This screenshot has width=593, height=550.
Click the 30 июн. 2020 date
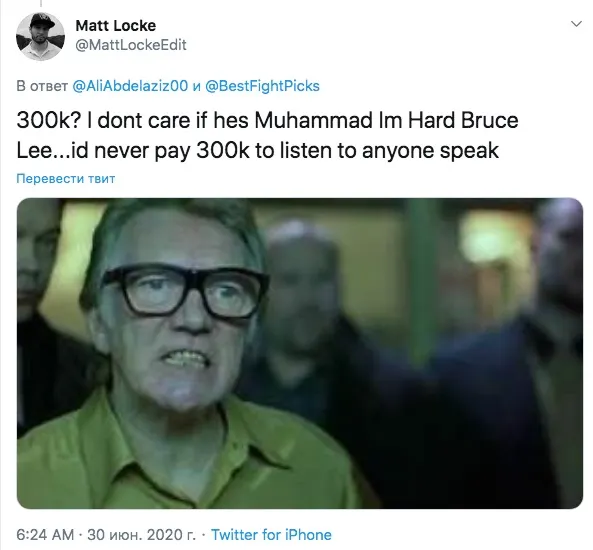(x=141, y=534)
